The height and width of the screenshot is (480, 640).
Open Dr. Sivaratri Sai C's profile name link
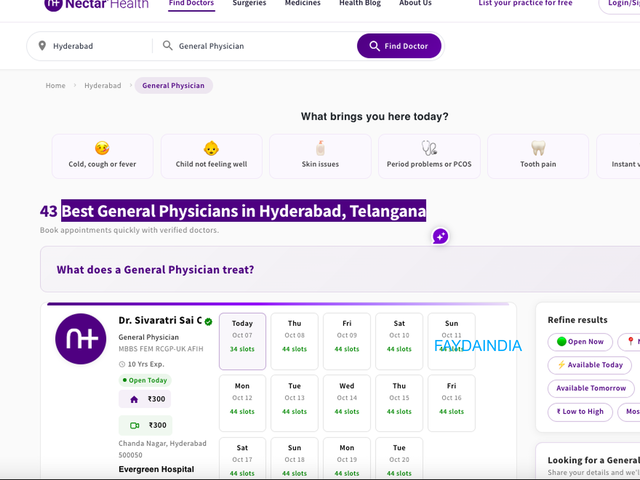click(160, 320)
